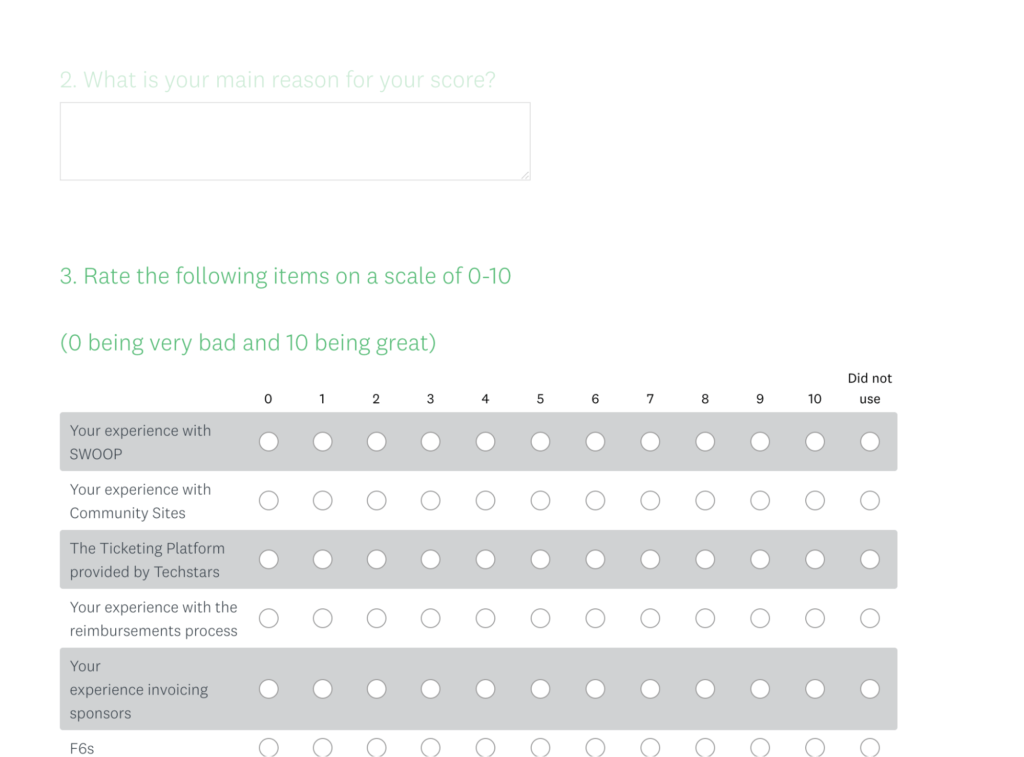Viewport: 1024px width, 757px height.
Task: Rate F6s as 5
Action: (x=540, y=747)
